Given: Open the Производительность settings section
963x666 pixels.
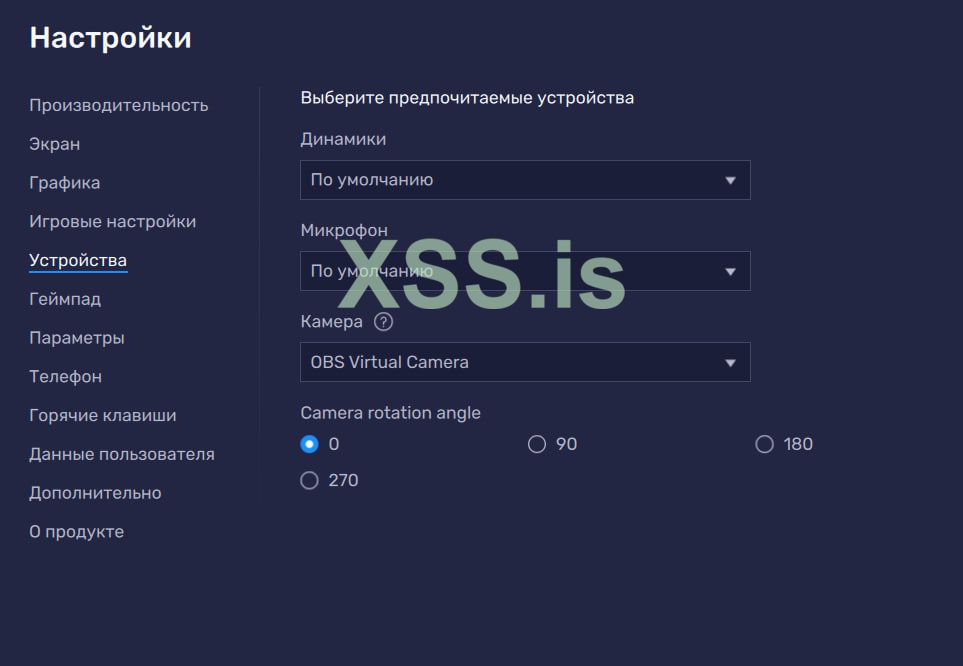Looking at the screenshot, I should (x=118, y=105).
